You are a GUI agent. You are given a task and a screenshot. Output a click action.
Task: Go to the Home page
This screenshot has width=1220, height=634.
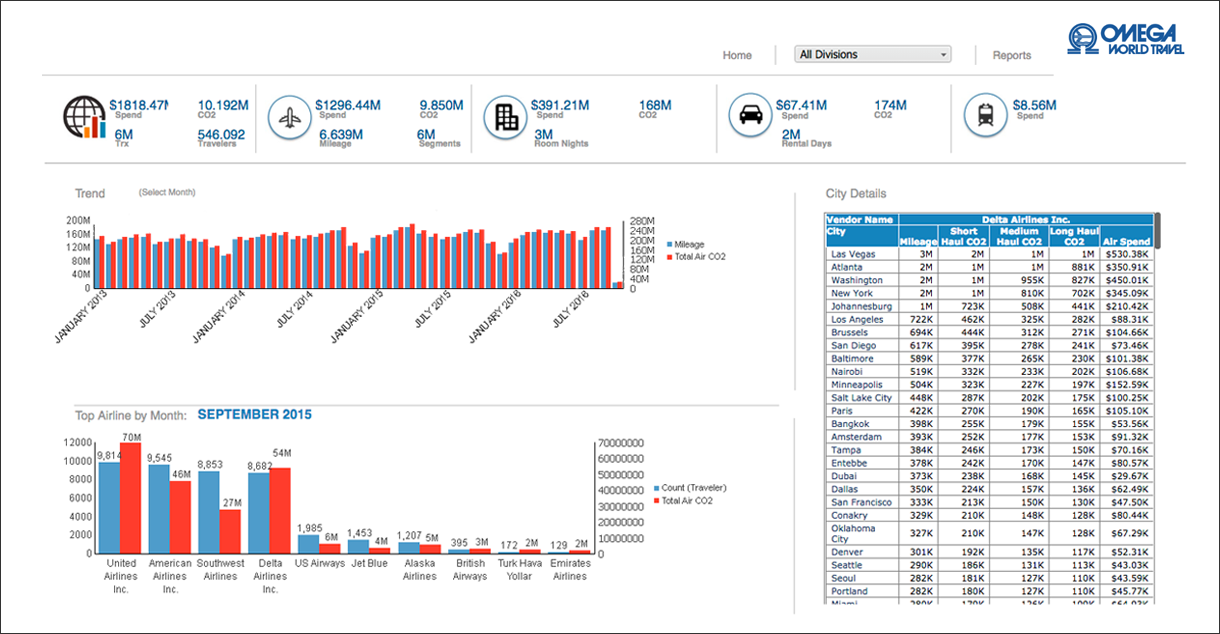click(x=737, y=56)
